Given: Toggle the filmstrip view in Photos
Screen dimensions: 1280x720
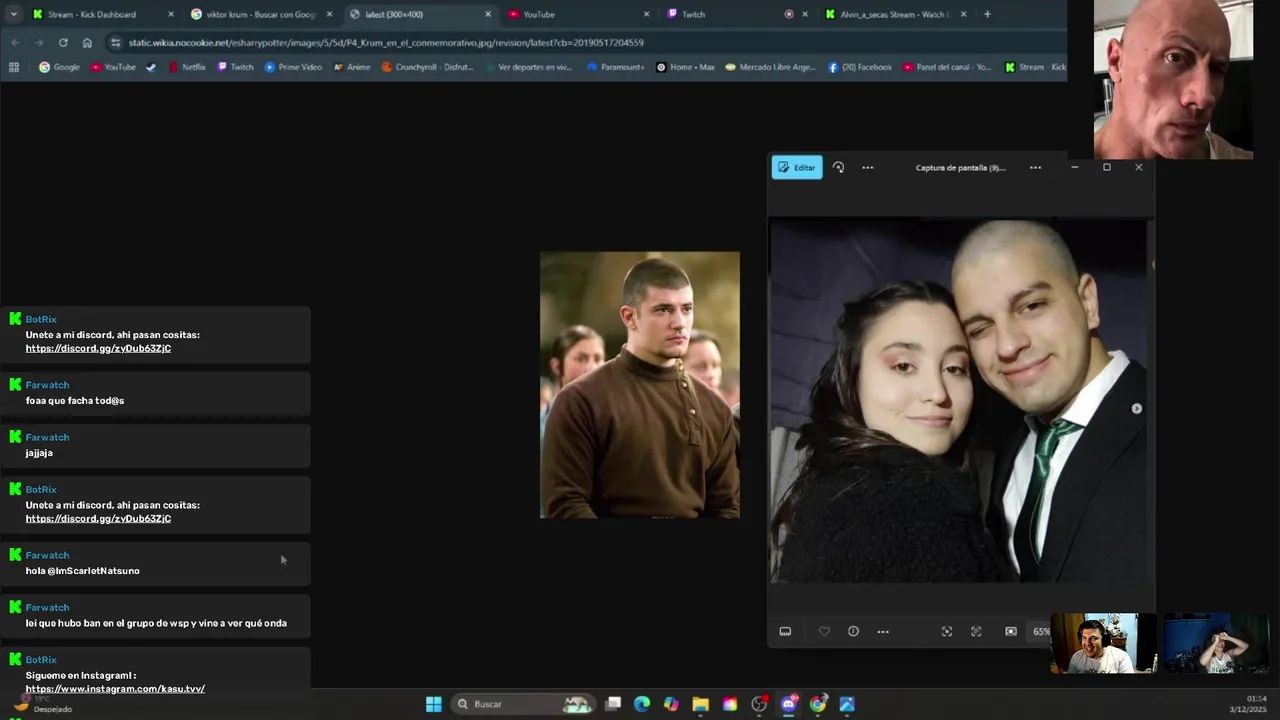Looking at the screenshot, I should (x=785, y=631).
